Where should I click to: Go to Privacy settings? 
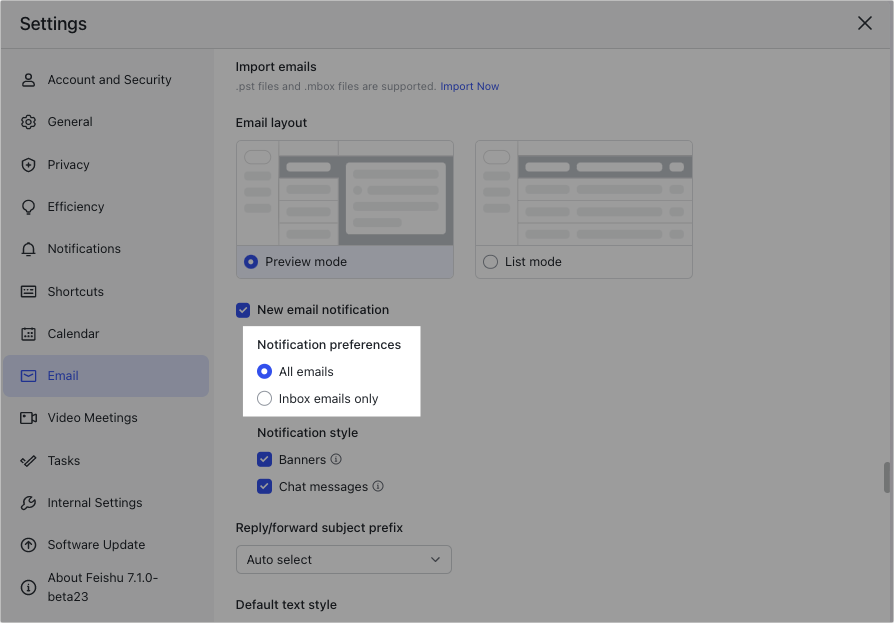(106, 165)
